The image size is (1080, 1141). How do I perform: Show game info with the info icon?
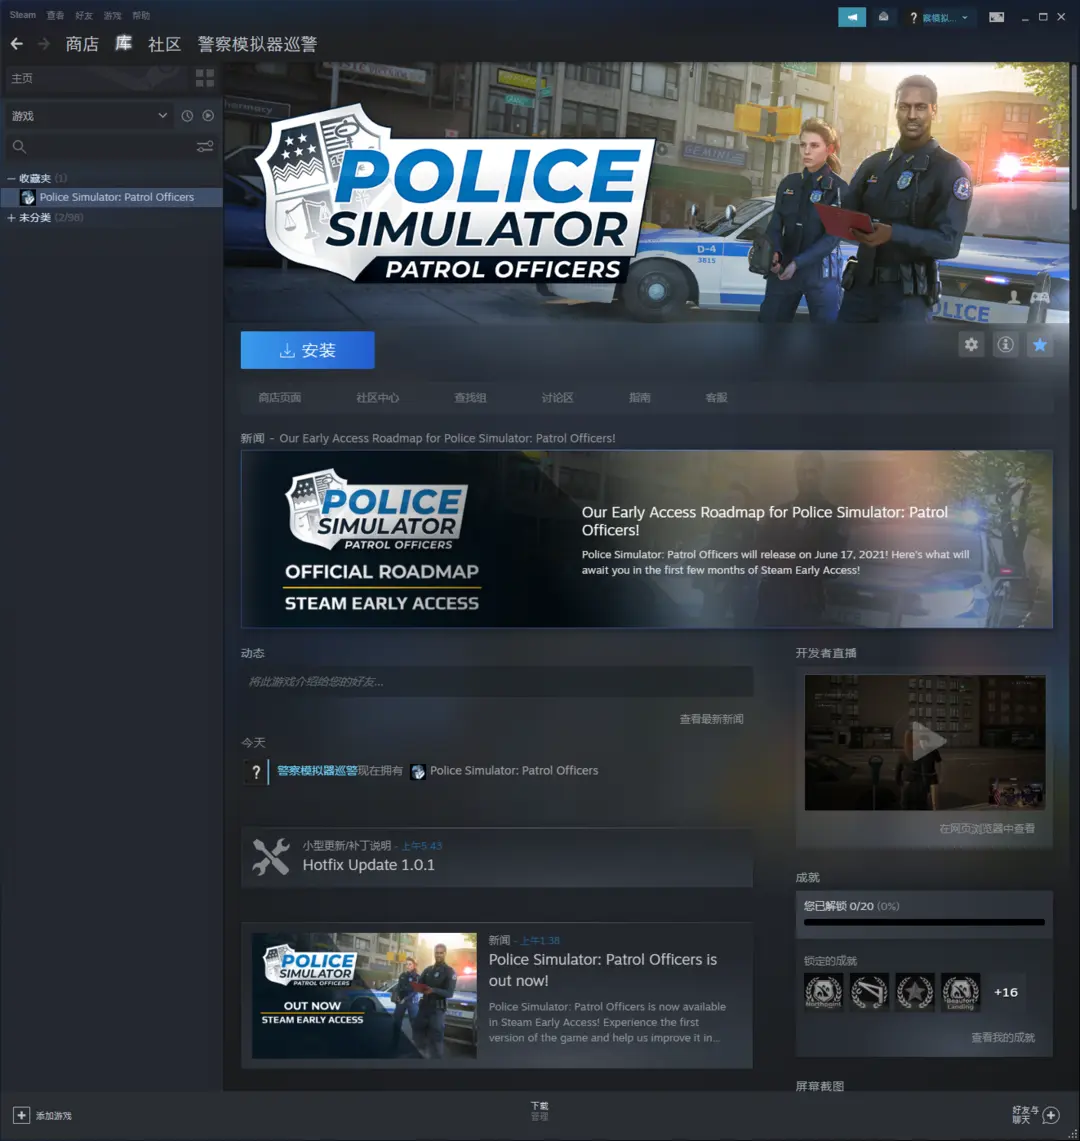(1005, 345)
